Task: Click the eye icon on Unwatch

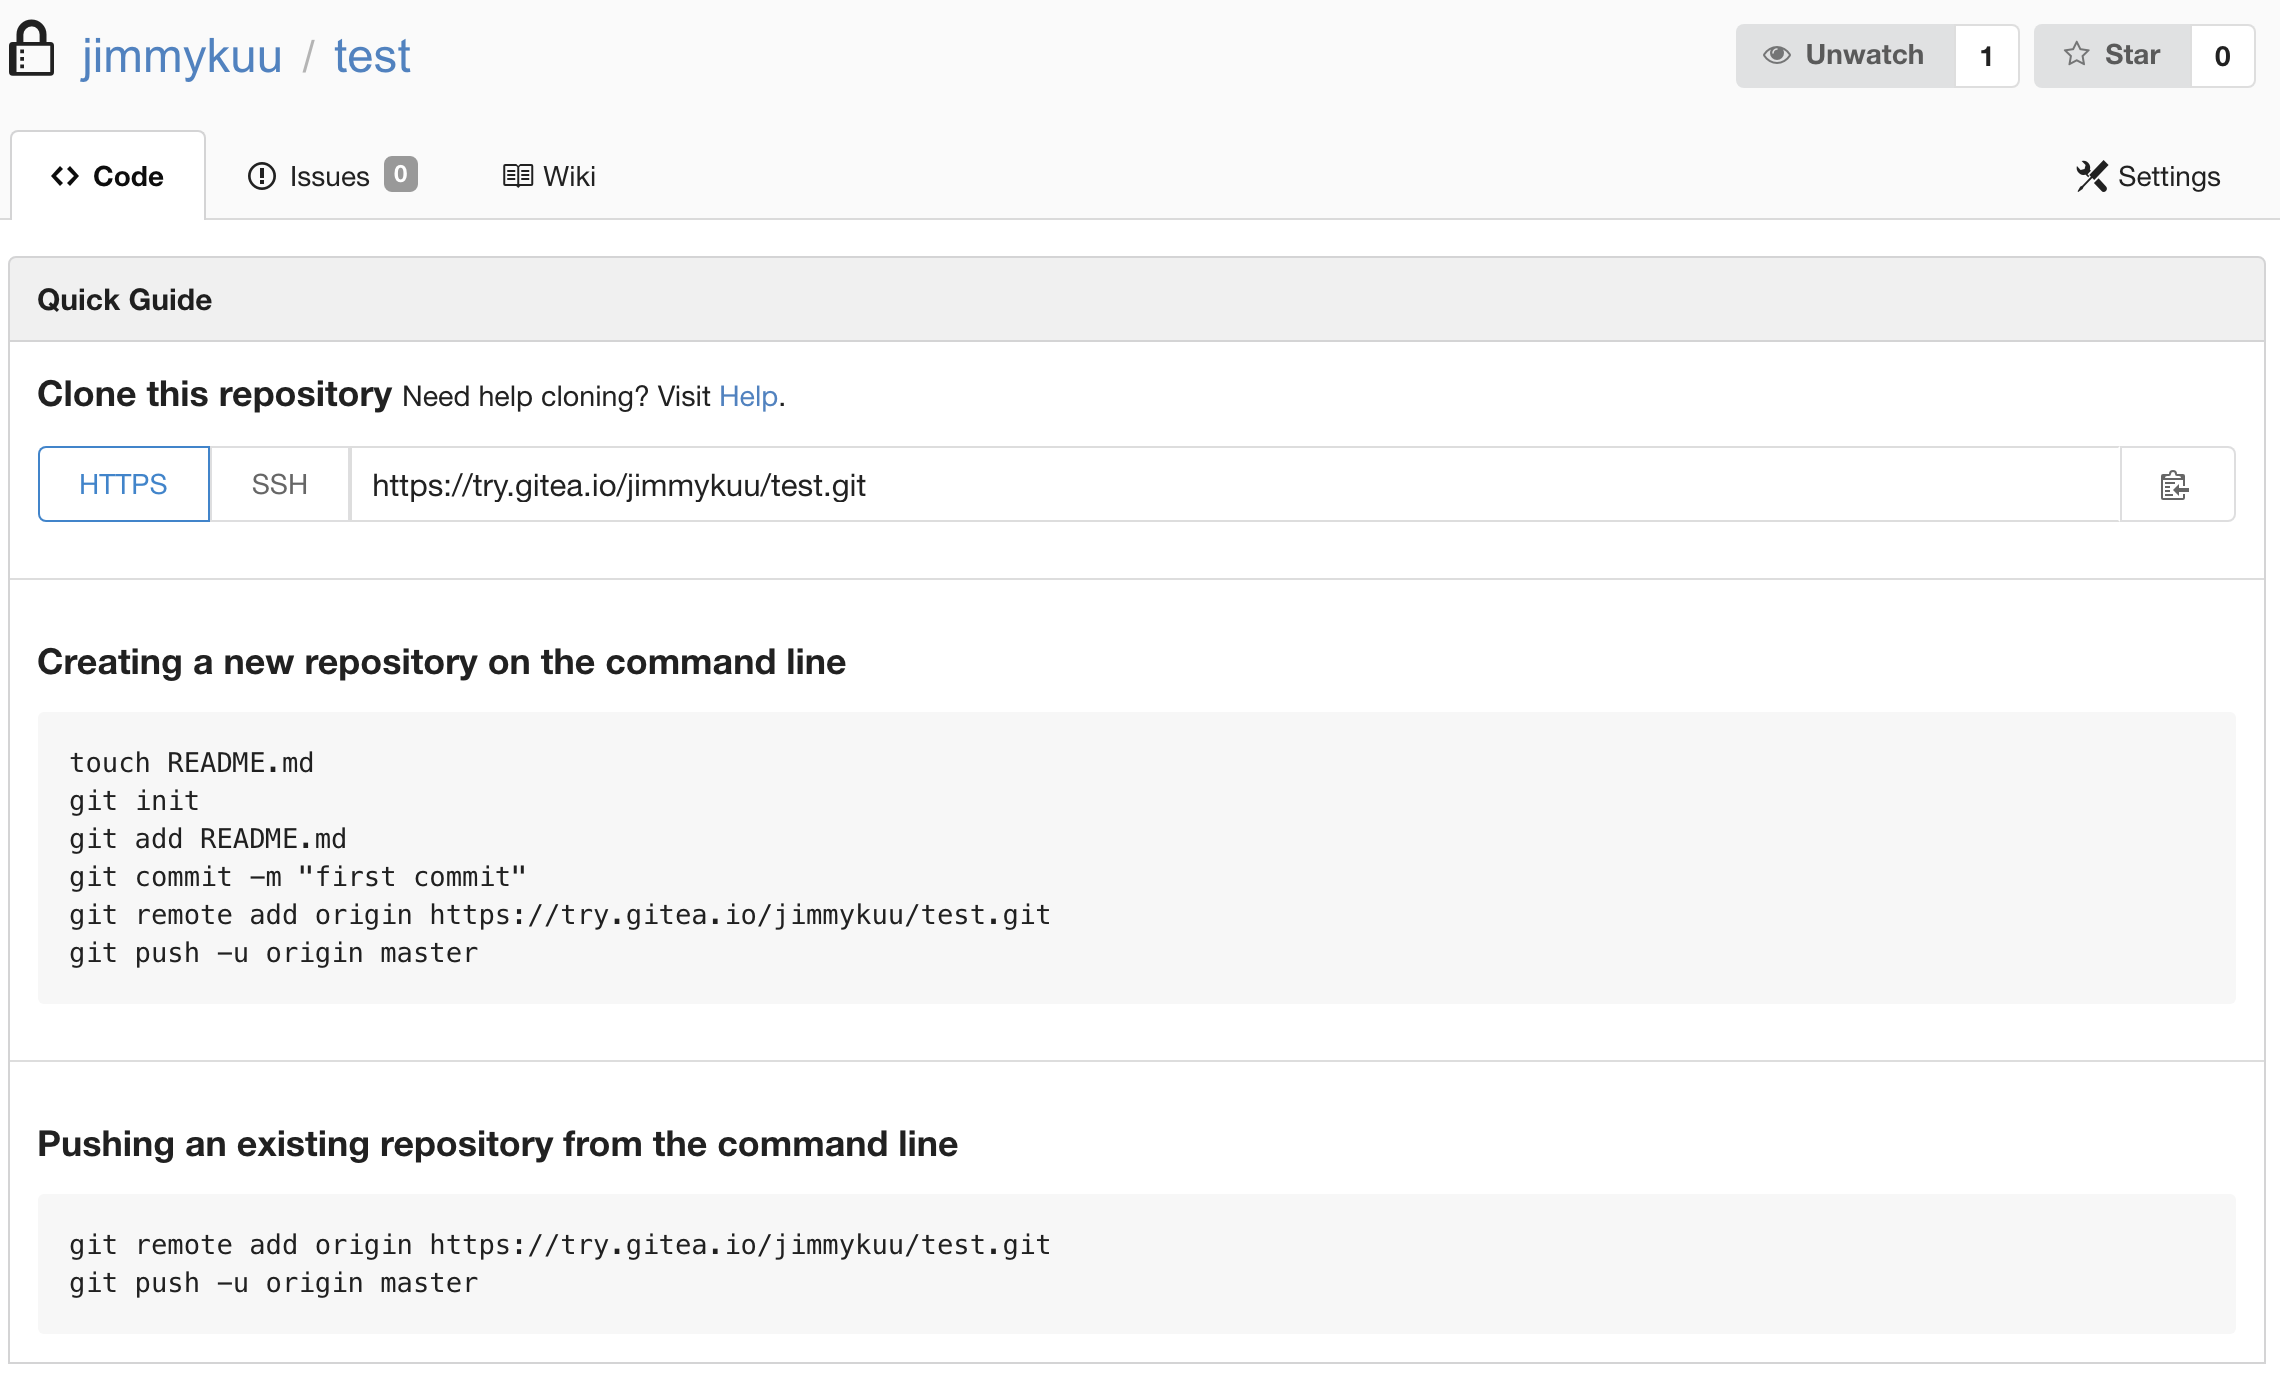Action: click(1776, 55)
